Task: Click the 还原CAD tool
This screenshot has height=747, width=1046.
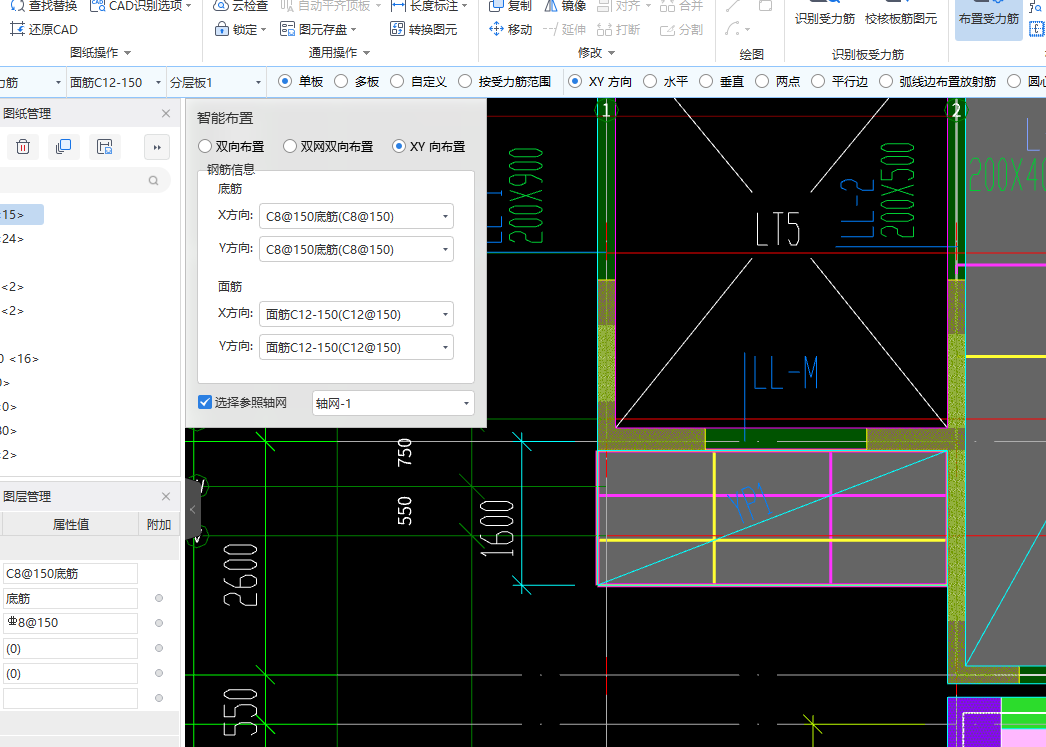Action: (x=44, y=29)
